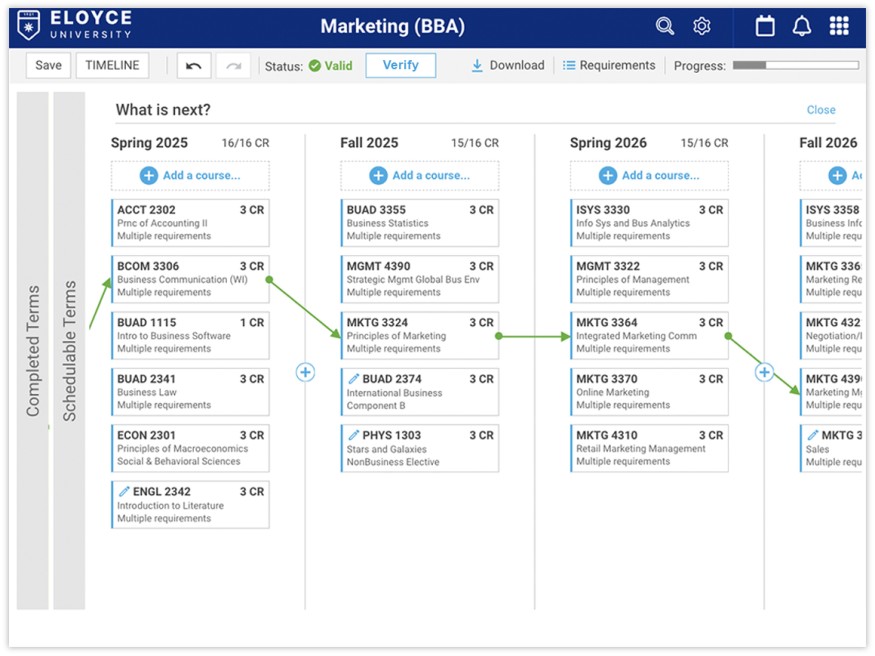This screenshot has height=656, width=875.
Task: Click the Progress bar
Action: (795, 66)
